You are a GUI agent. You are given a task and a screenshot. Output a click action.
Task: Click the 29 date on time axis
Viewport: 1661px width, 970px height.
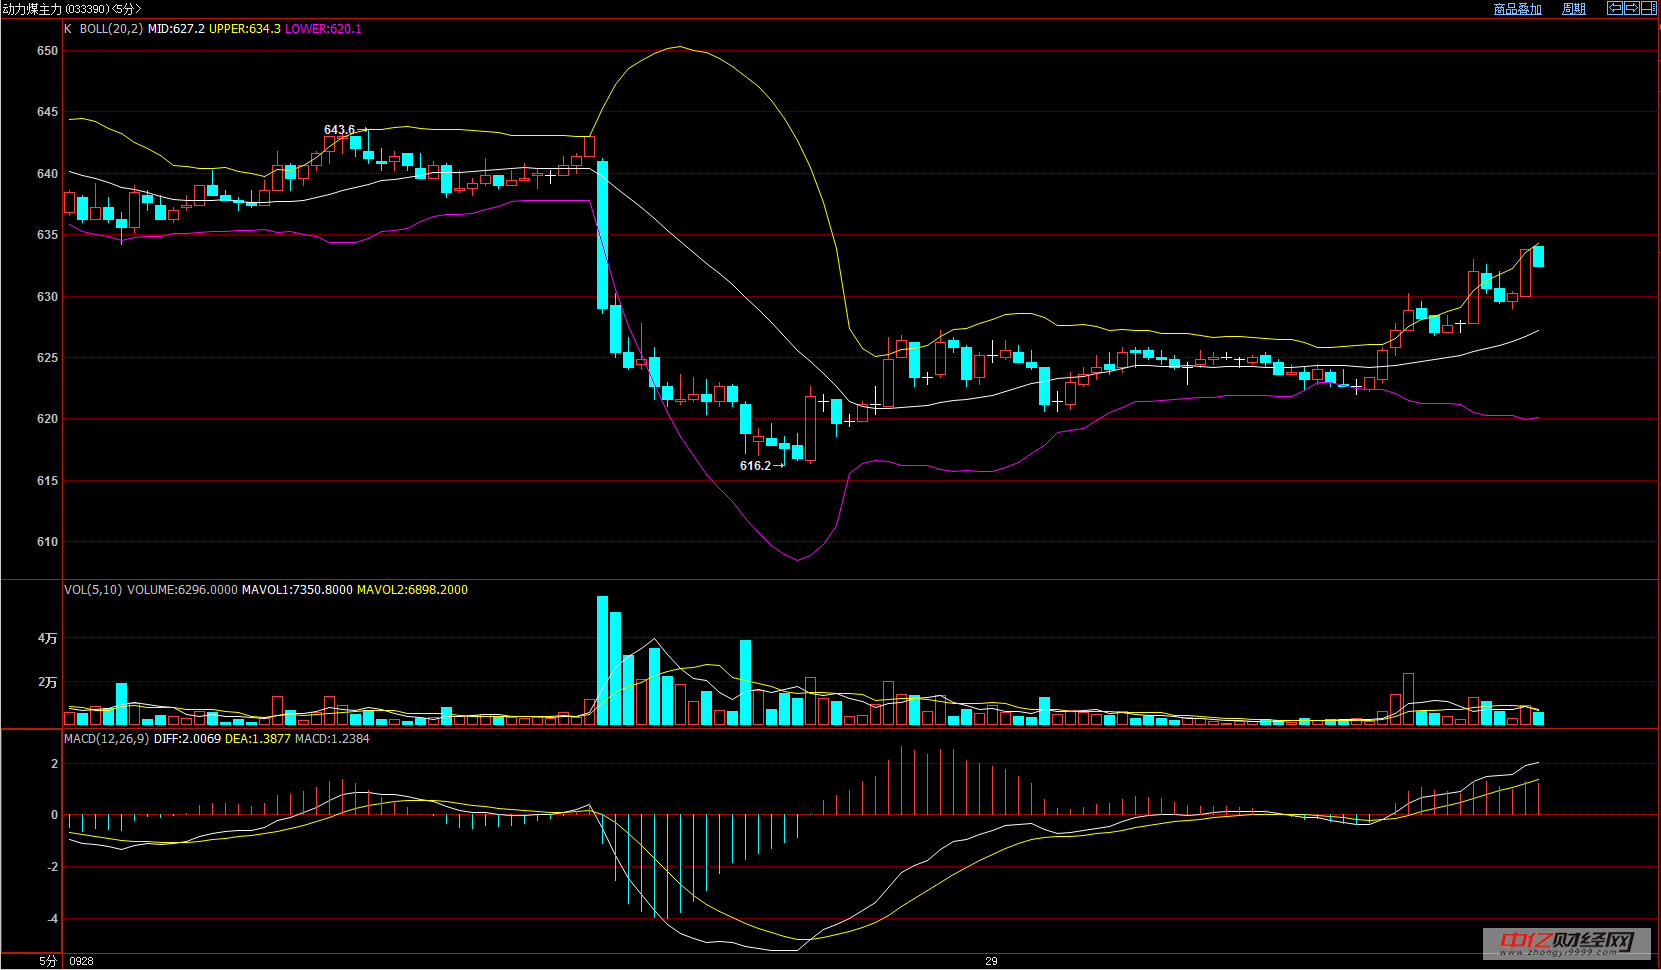[991, 961]
